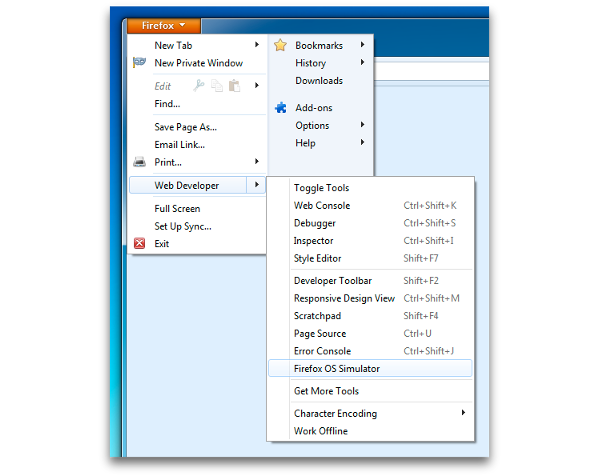Open the Firefox button dropdown
This screenshot has height=476, width=600.
point(162,26)
